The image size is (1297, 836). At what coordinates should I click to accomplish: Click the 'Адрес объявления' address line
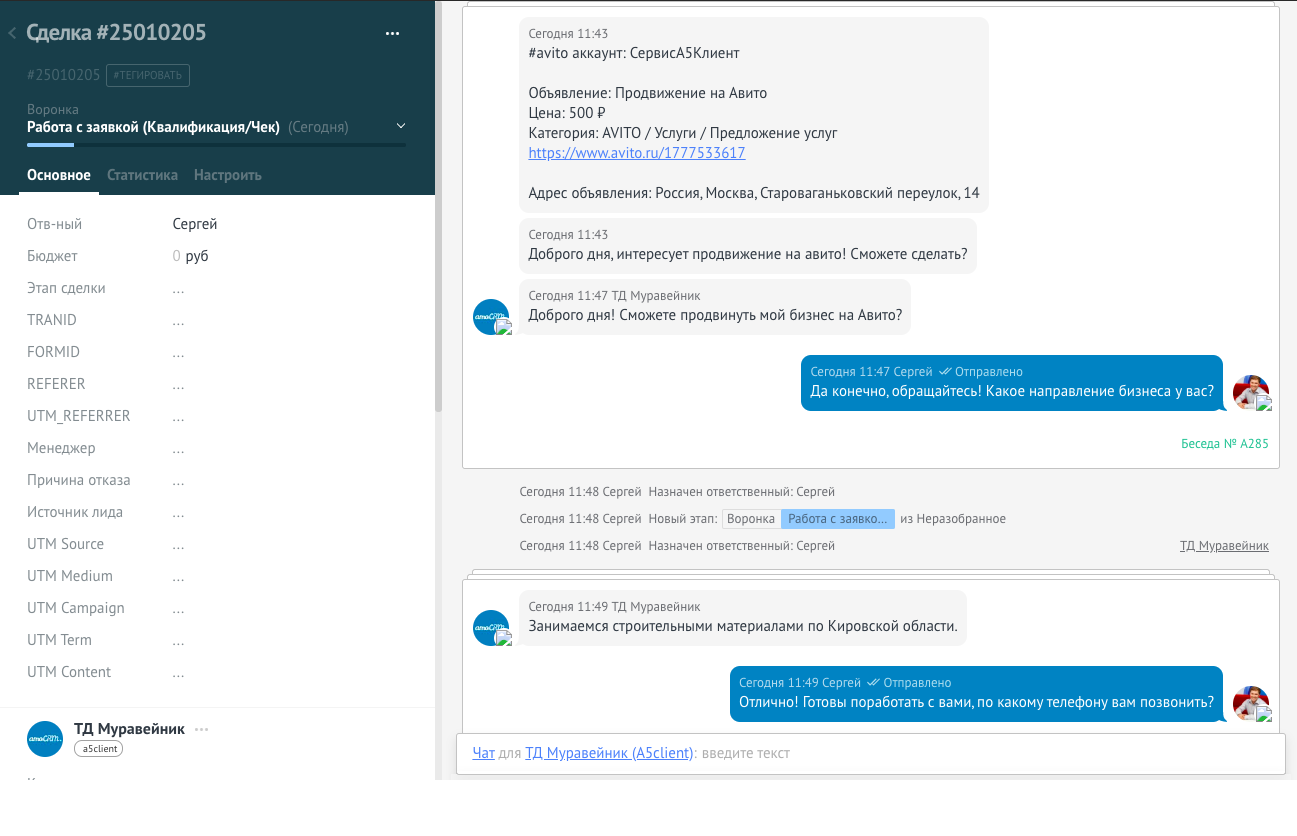click(754, 193)
